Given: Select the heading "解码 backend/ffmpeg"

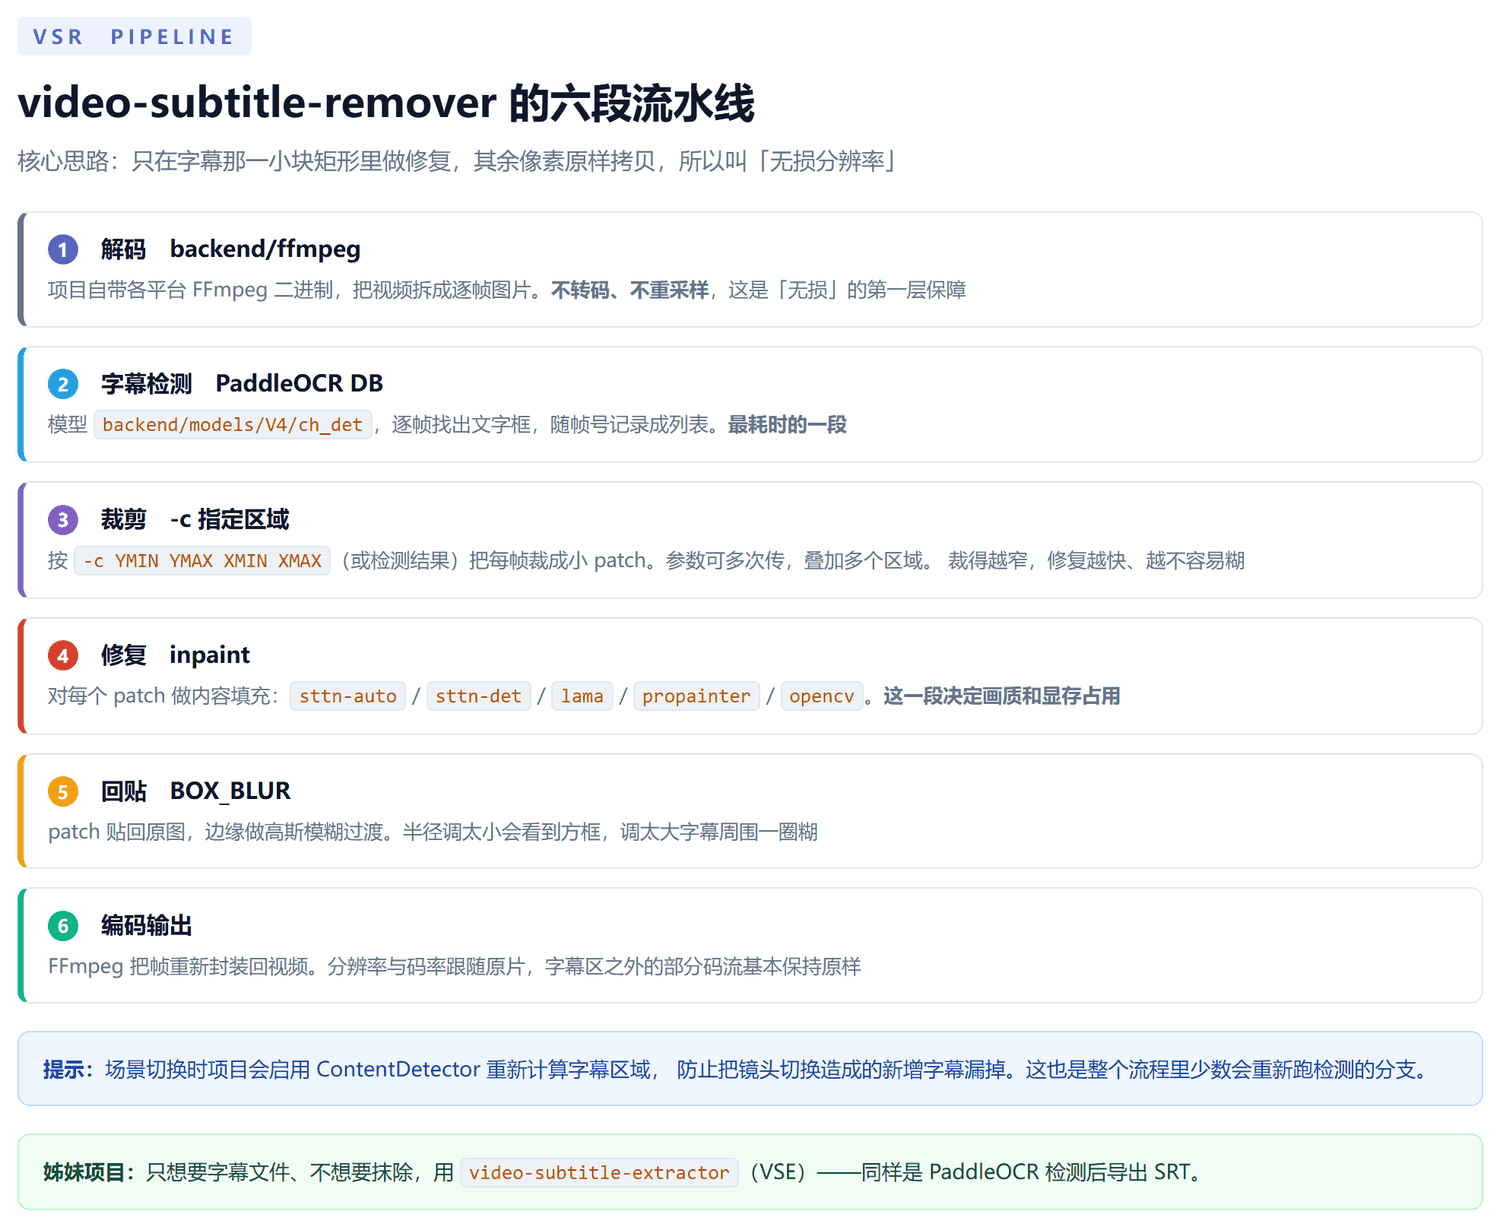Looking at the screenshot, I should tap(230, 249).
